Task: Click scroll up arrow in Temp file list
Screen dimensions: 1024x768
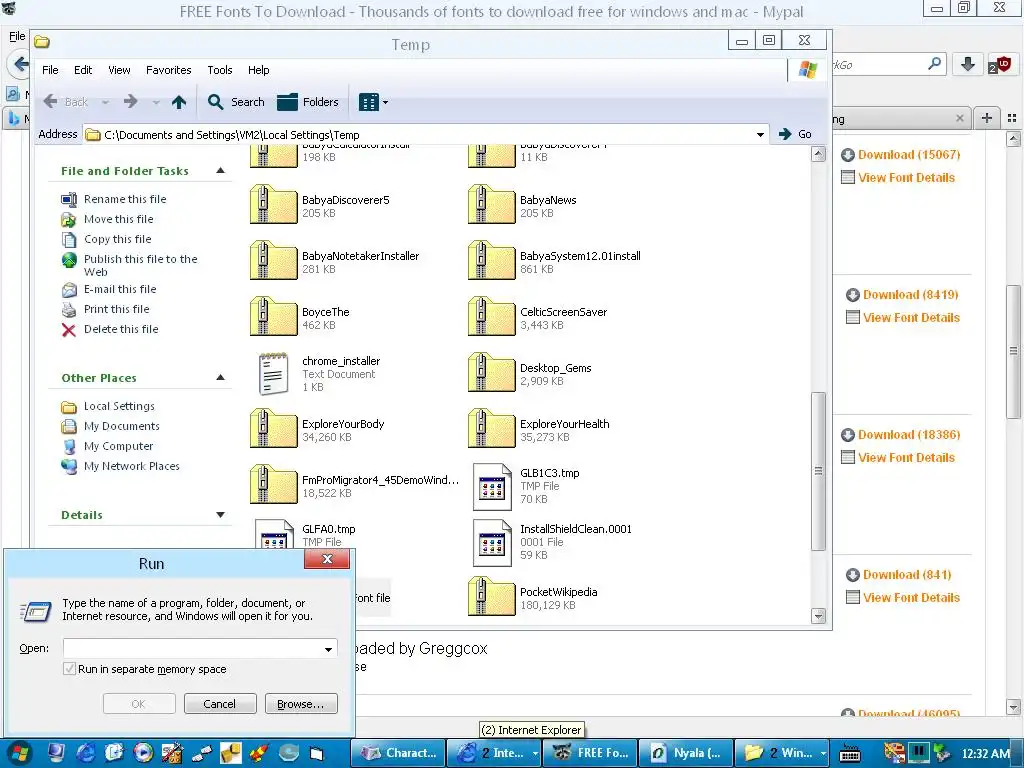Action: tap(818, 154)
